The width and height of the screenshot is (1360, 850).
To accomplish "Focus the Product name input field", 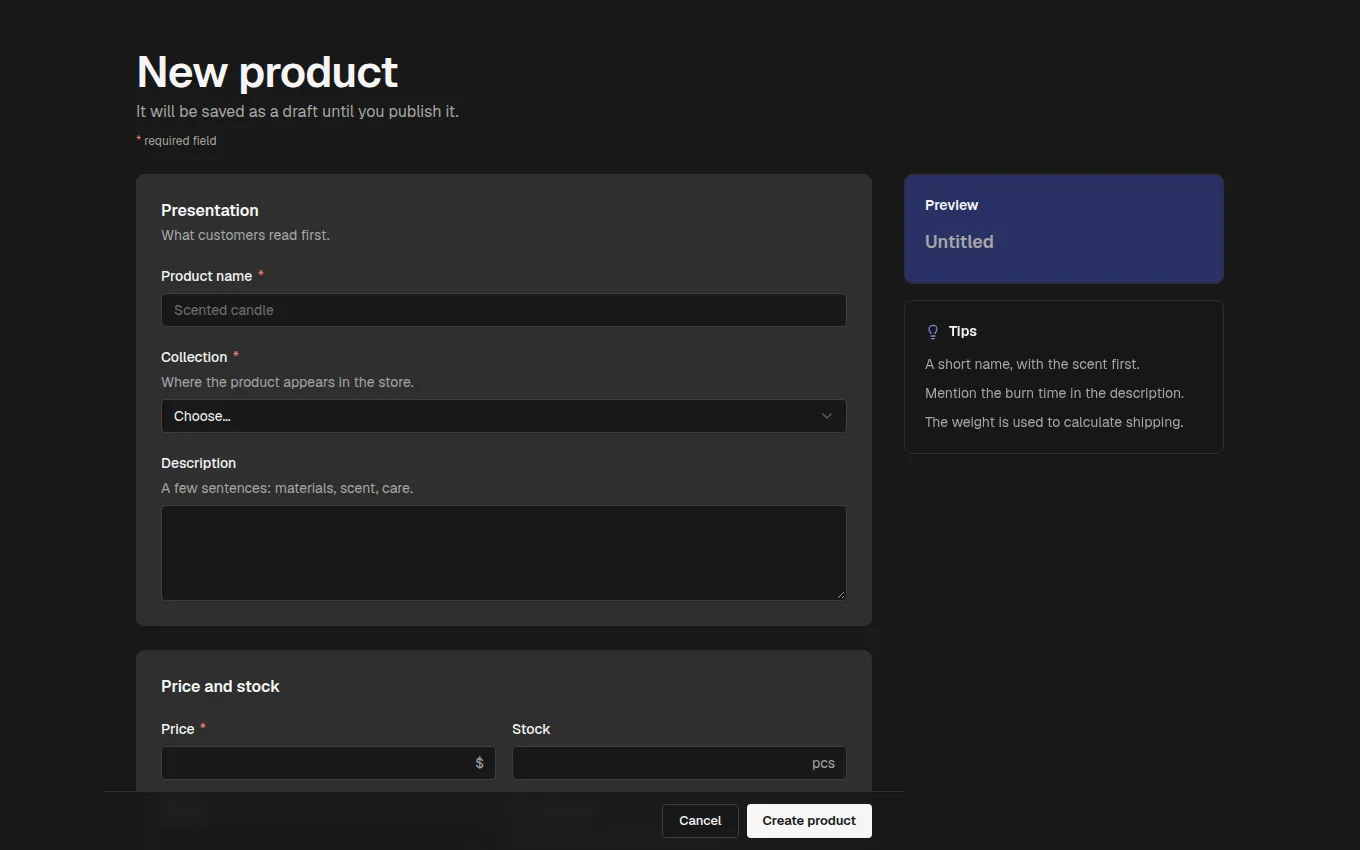I will coord(504,310).
